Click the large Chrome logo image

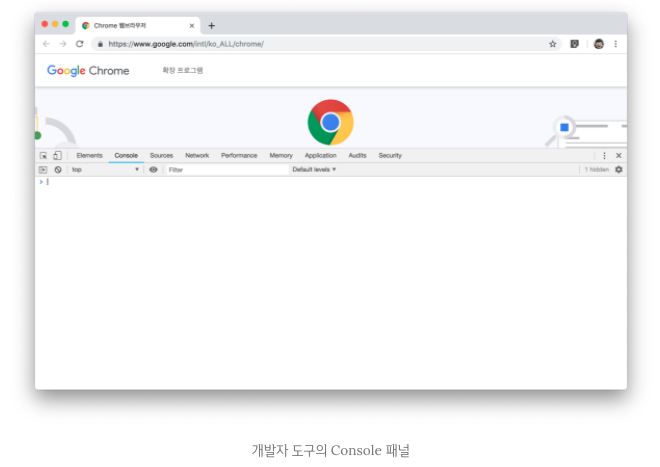pos(330,123)
